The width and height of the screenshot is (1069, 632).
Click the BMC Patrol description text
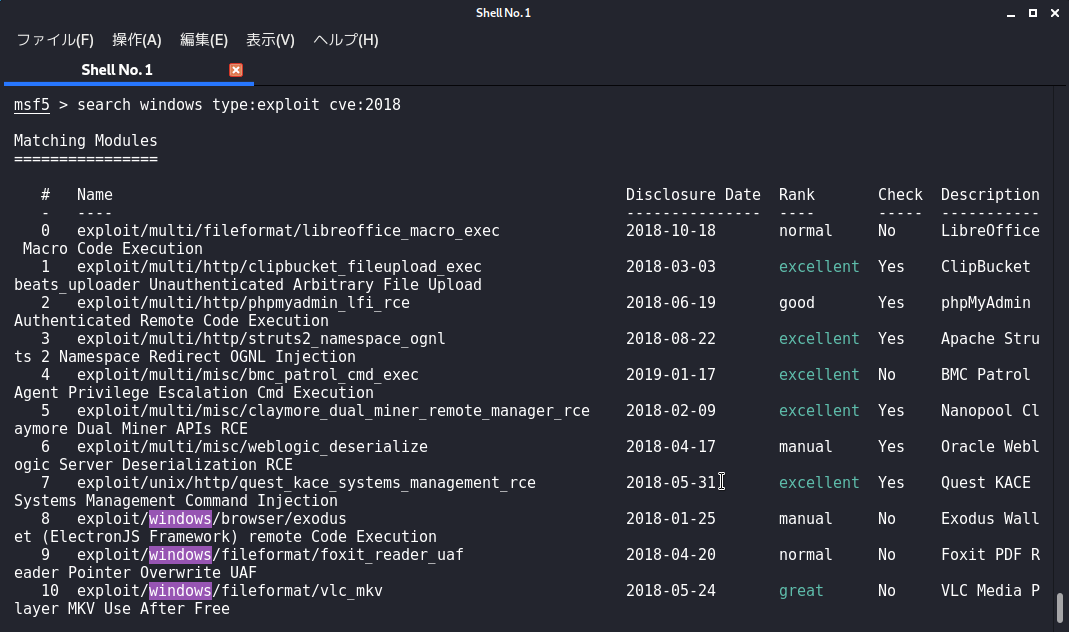pyautogui.click(x=986, y=375)
